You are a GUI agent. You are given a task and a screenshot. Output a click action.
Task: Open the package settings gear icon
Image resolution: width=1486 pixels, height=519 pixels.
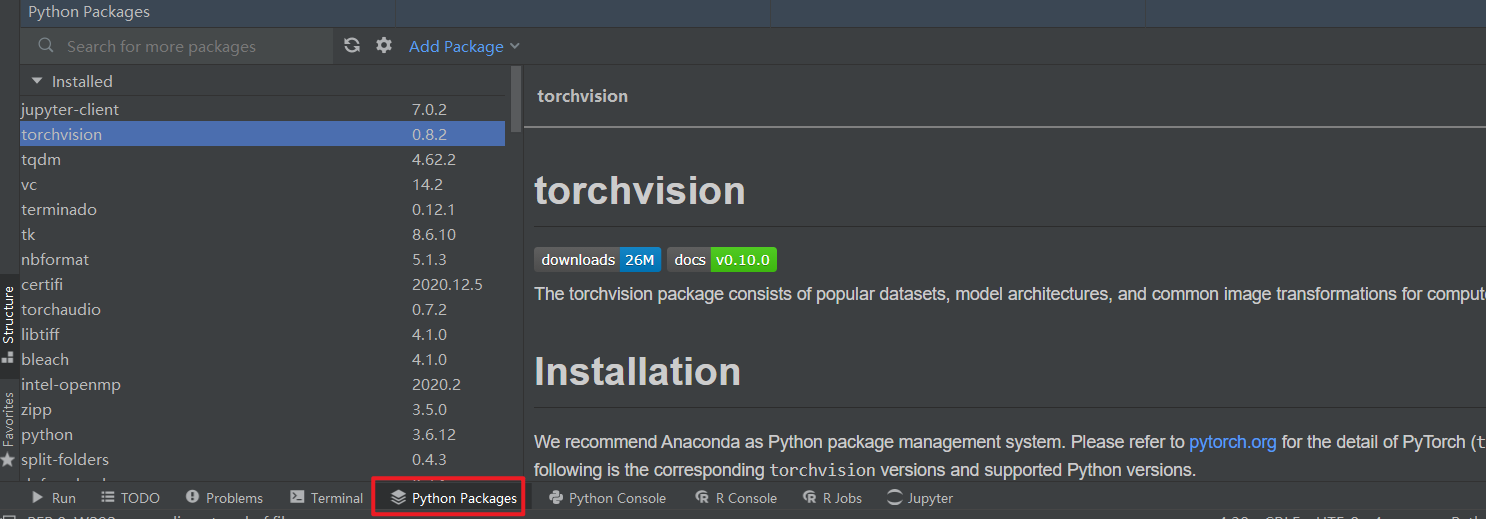coord(384,45)
